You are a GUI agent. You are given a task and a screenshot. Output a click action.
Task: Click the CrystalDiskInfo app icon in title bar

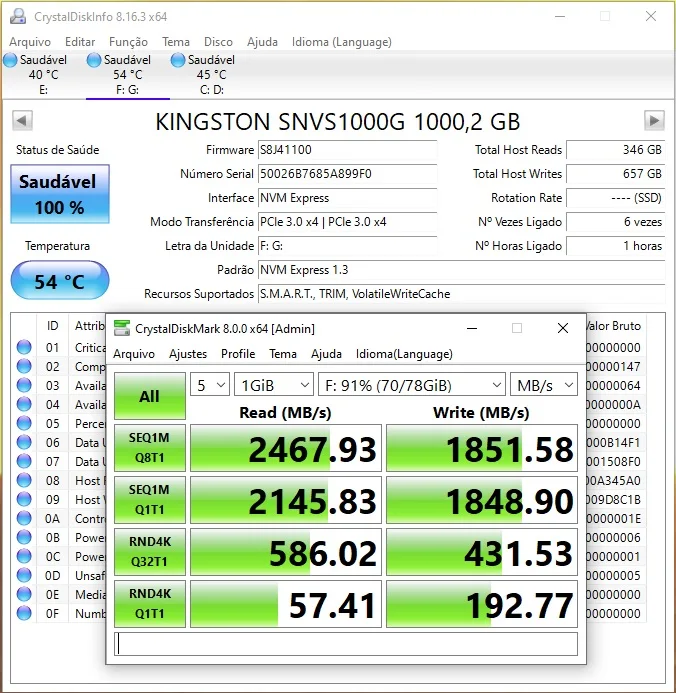tap(18, 16)
